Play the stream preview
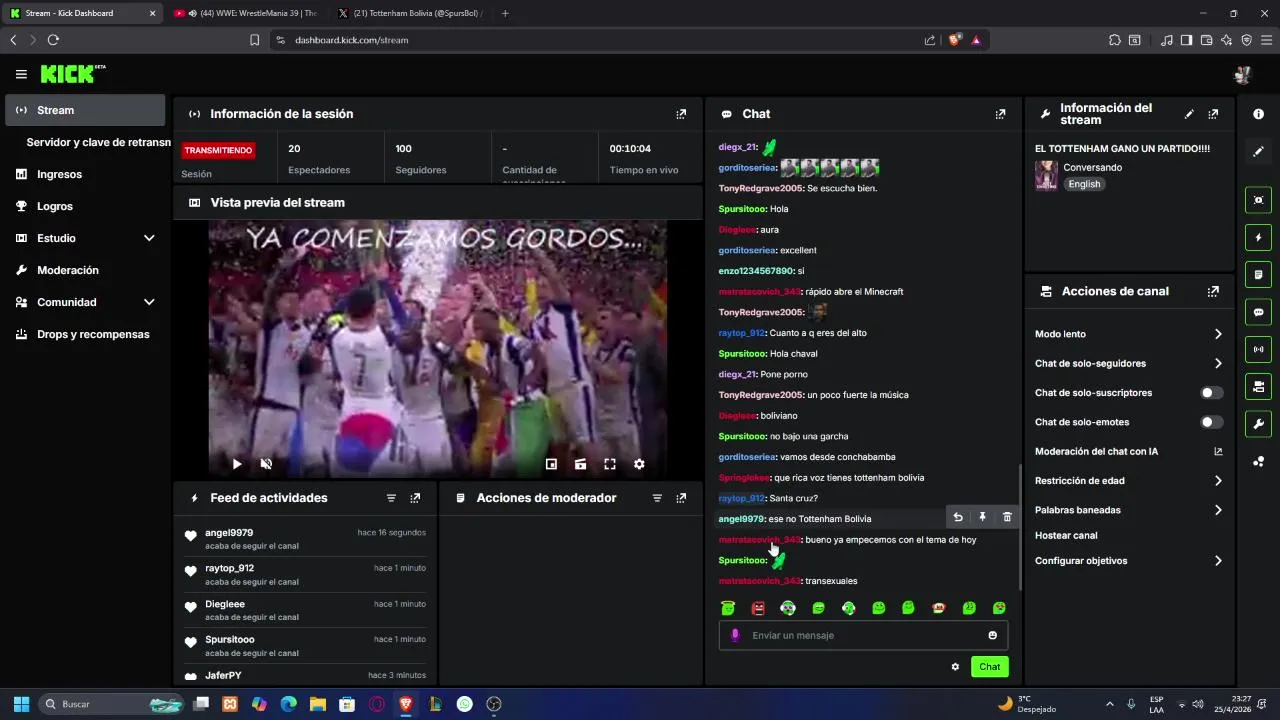Viewport: 1280px width, 720px height. pos(237,464)
